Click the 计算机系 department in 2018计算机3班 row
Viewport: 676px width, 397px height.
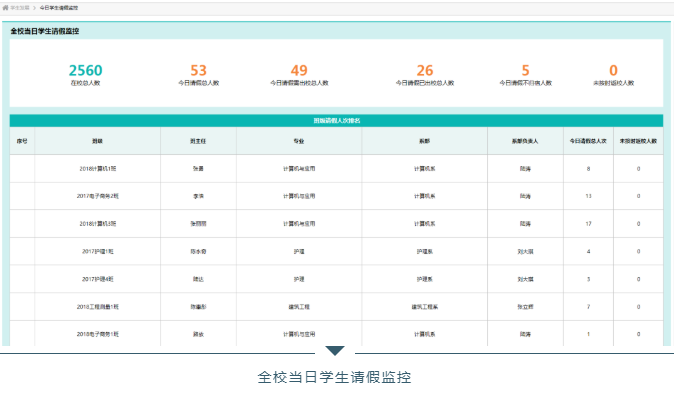pos(425,224)
